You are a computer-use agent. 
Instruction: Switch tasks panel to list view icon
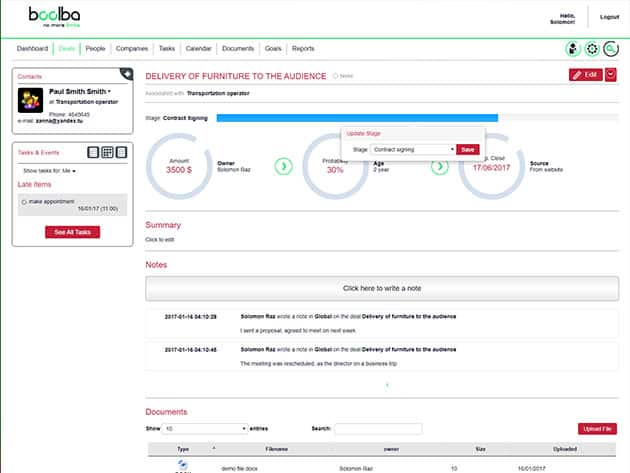coord(93,152)
